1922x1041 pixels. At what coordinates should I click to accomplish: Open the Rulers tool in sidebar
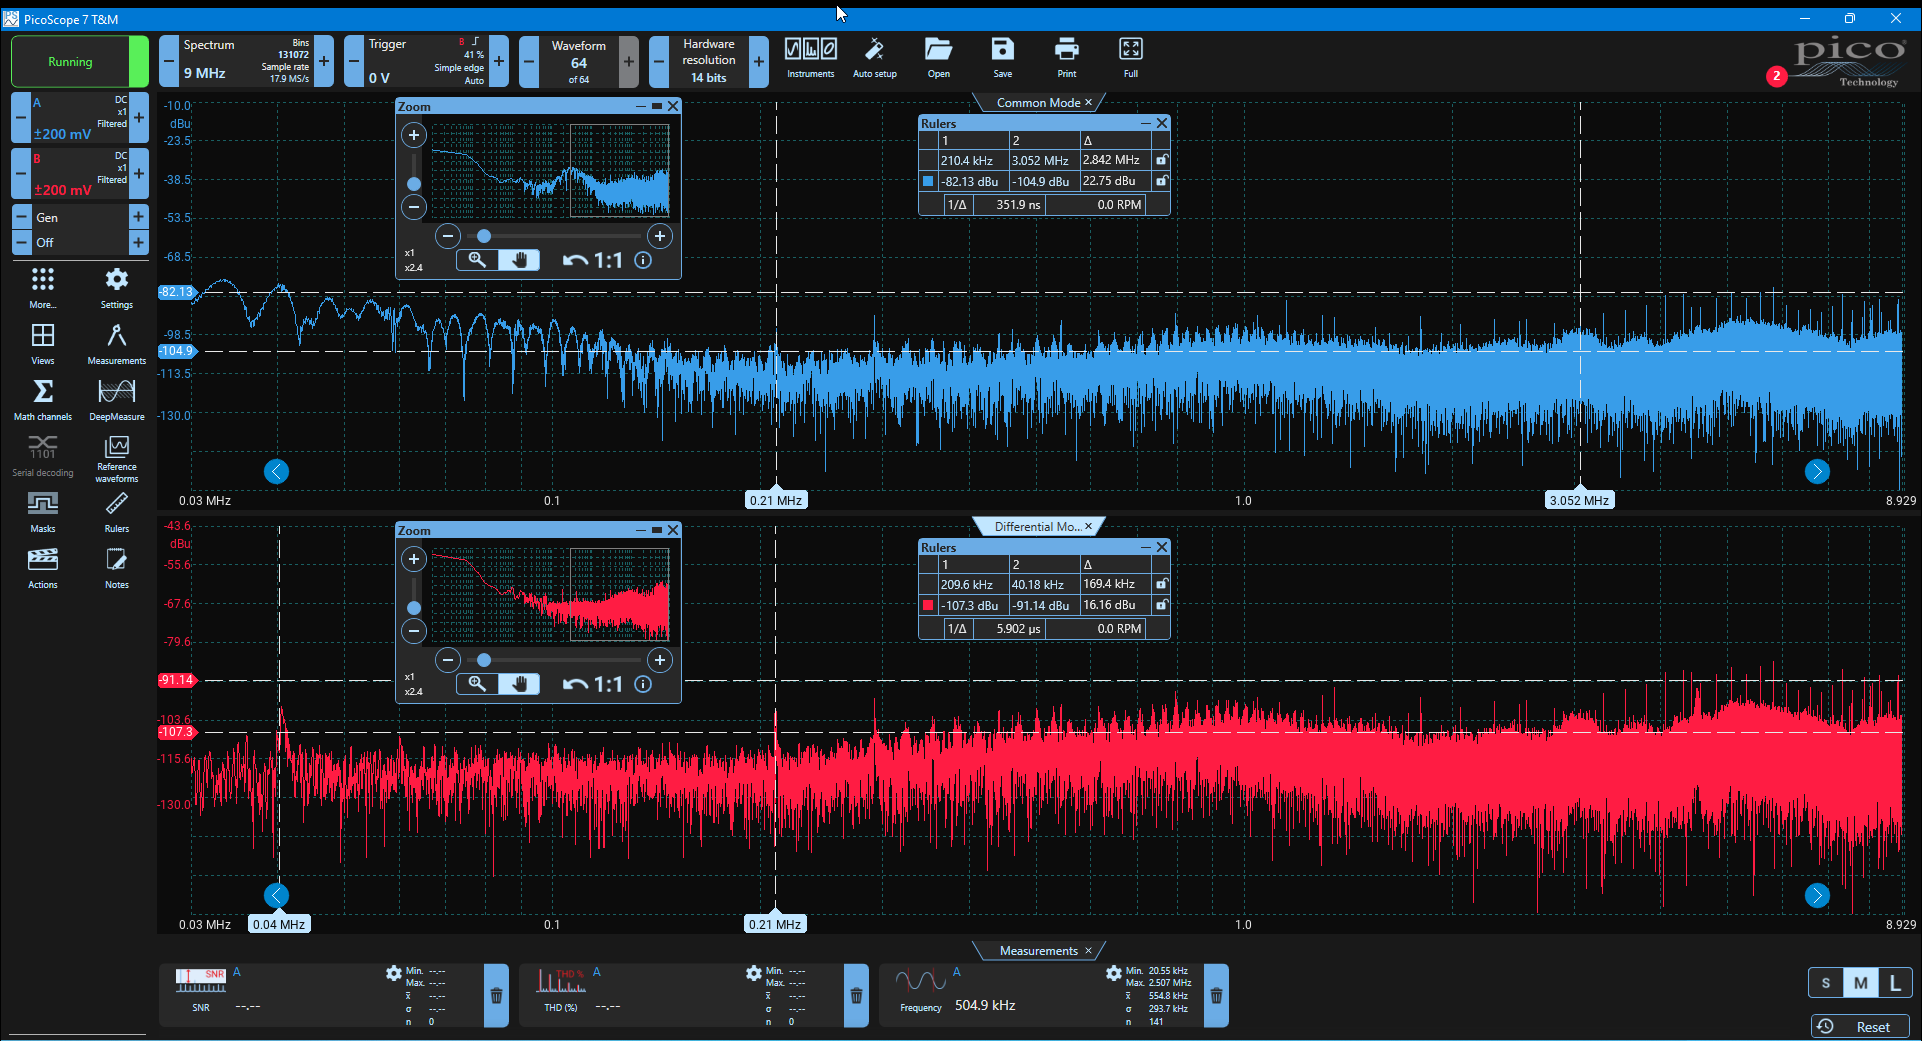point(117,511)
